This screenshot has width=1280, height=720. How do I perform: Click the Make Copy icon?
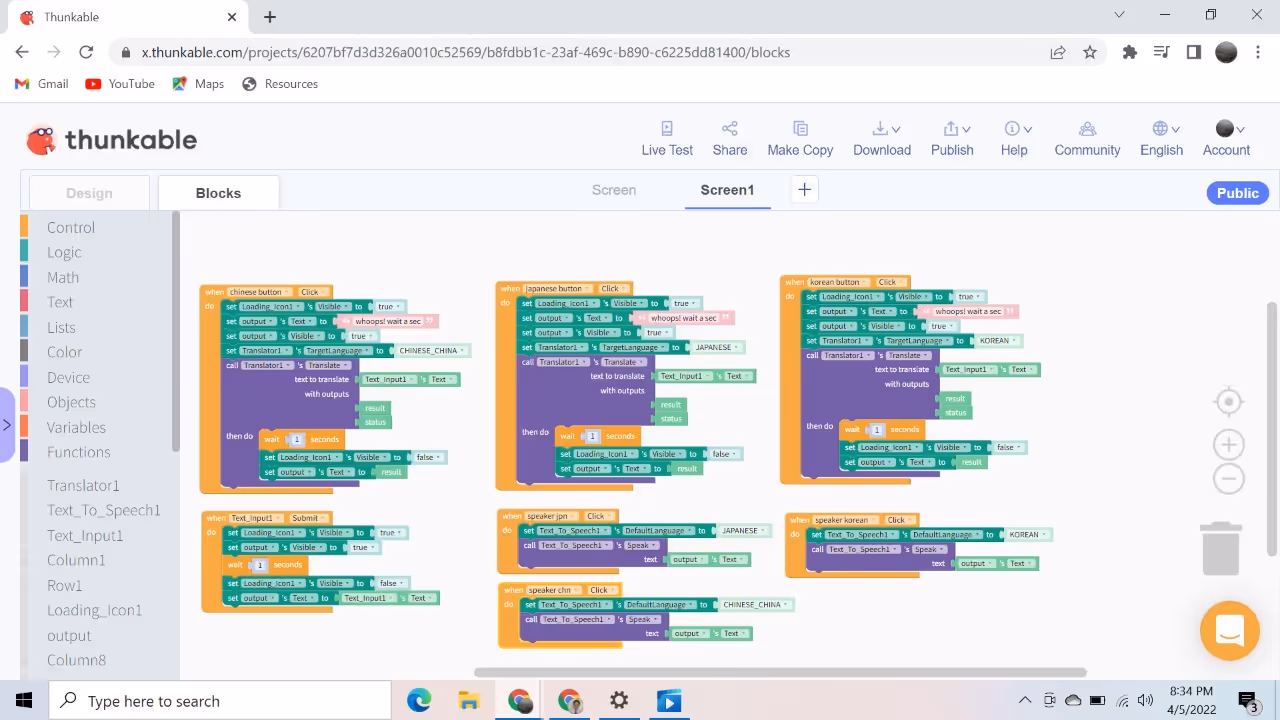click(x=800, y=129)
